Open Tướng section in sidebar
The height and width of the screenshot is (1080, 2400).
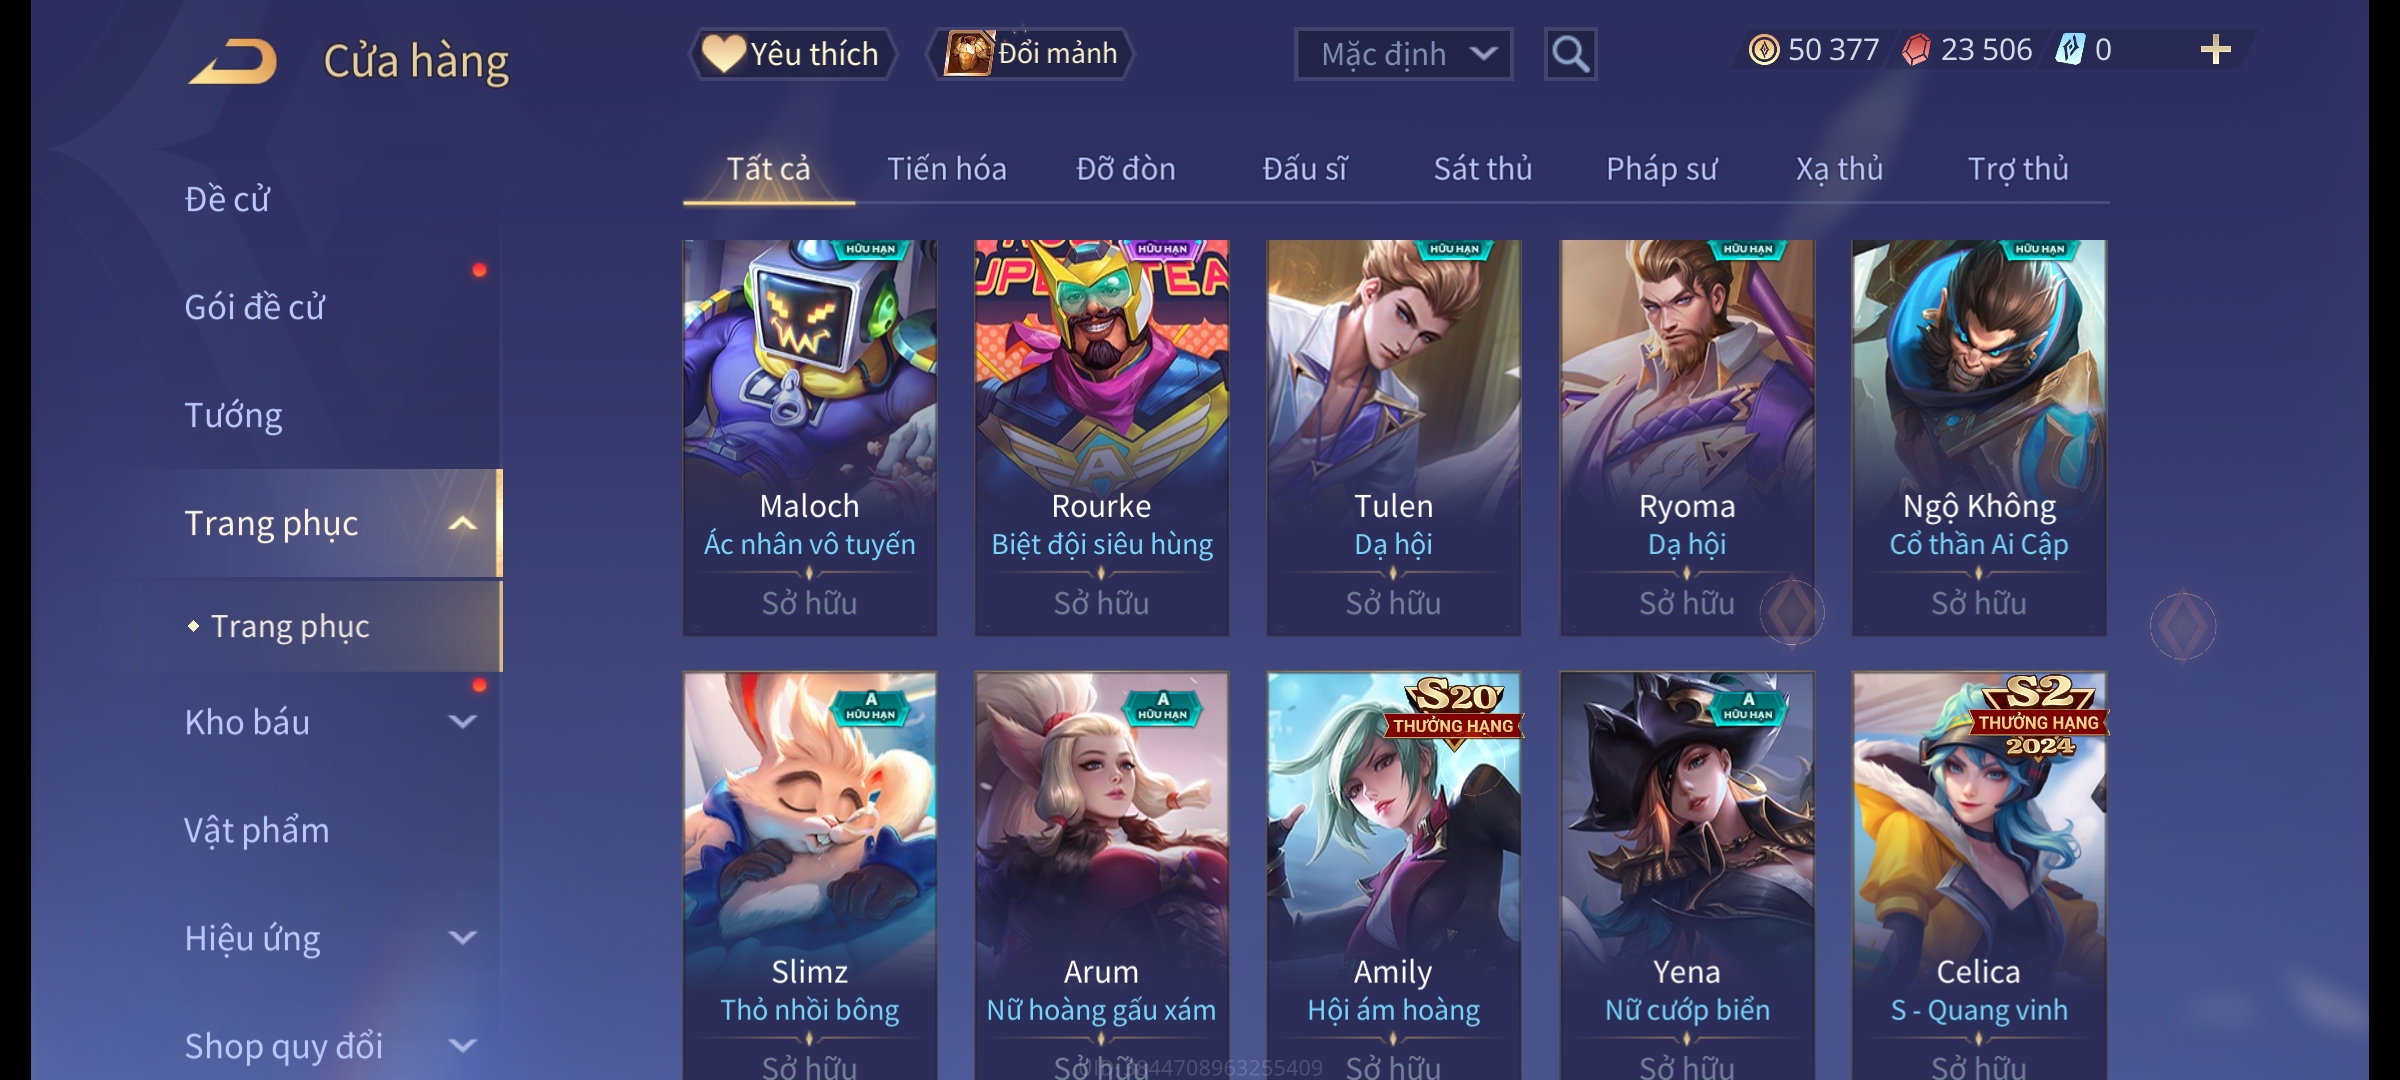pyautogui.click(x=233, y=415)
